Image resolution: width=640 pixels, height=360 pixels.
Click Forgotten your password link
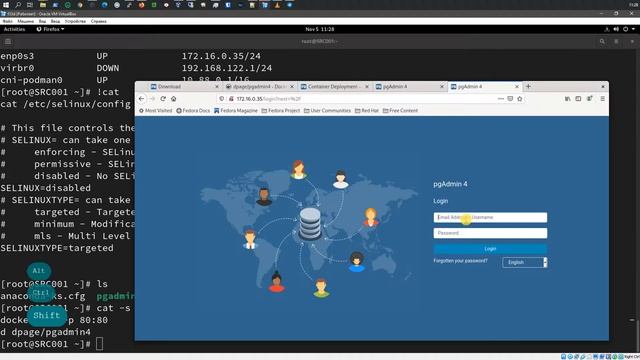[460, 261]
